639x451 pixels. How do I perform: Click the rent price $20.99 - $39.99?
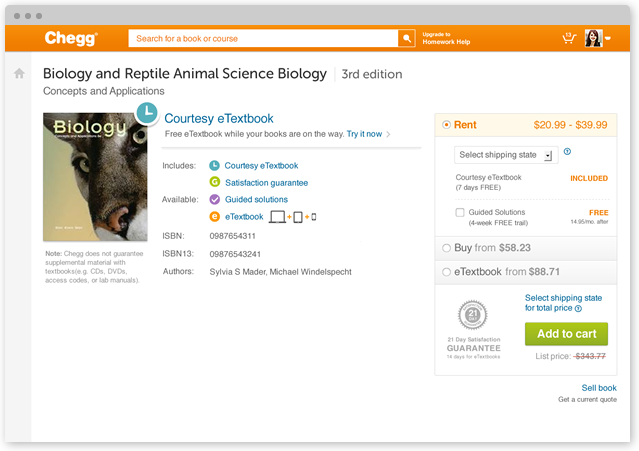click(570, 125)
